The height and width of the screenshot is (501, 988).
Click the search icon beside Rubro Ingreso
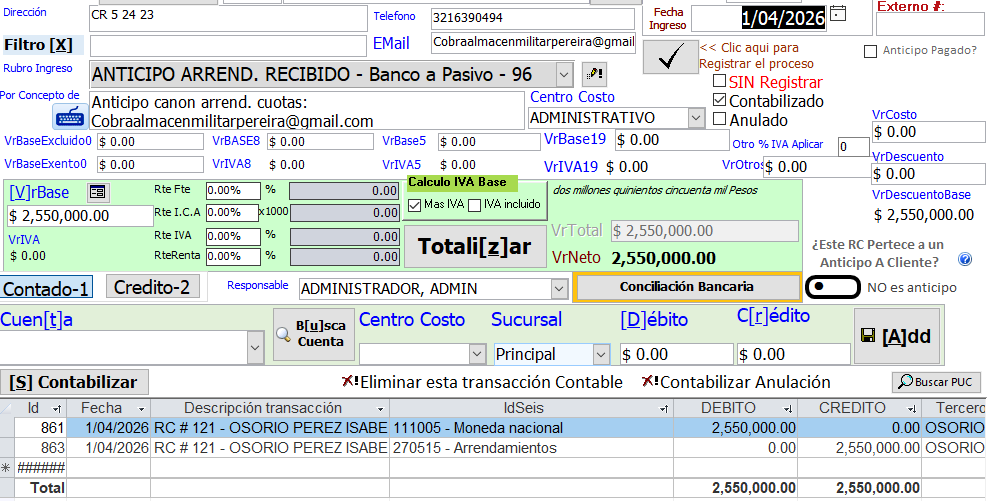(x=594, y=74)
